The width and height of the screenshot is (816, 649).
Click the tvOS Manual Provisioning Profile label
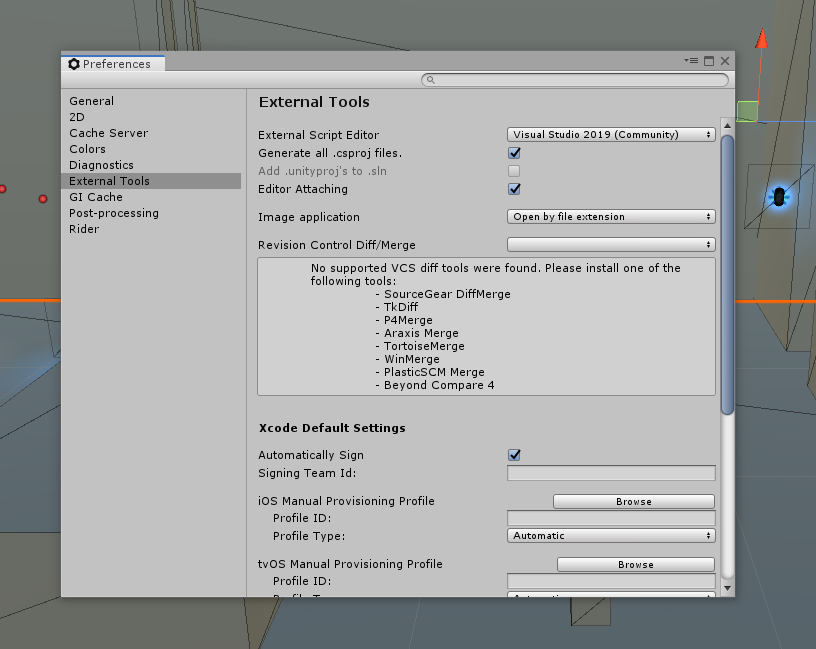(350, 564)
